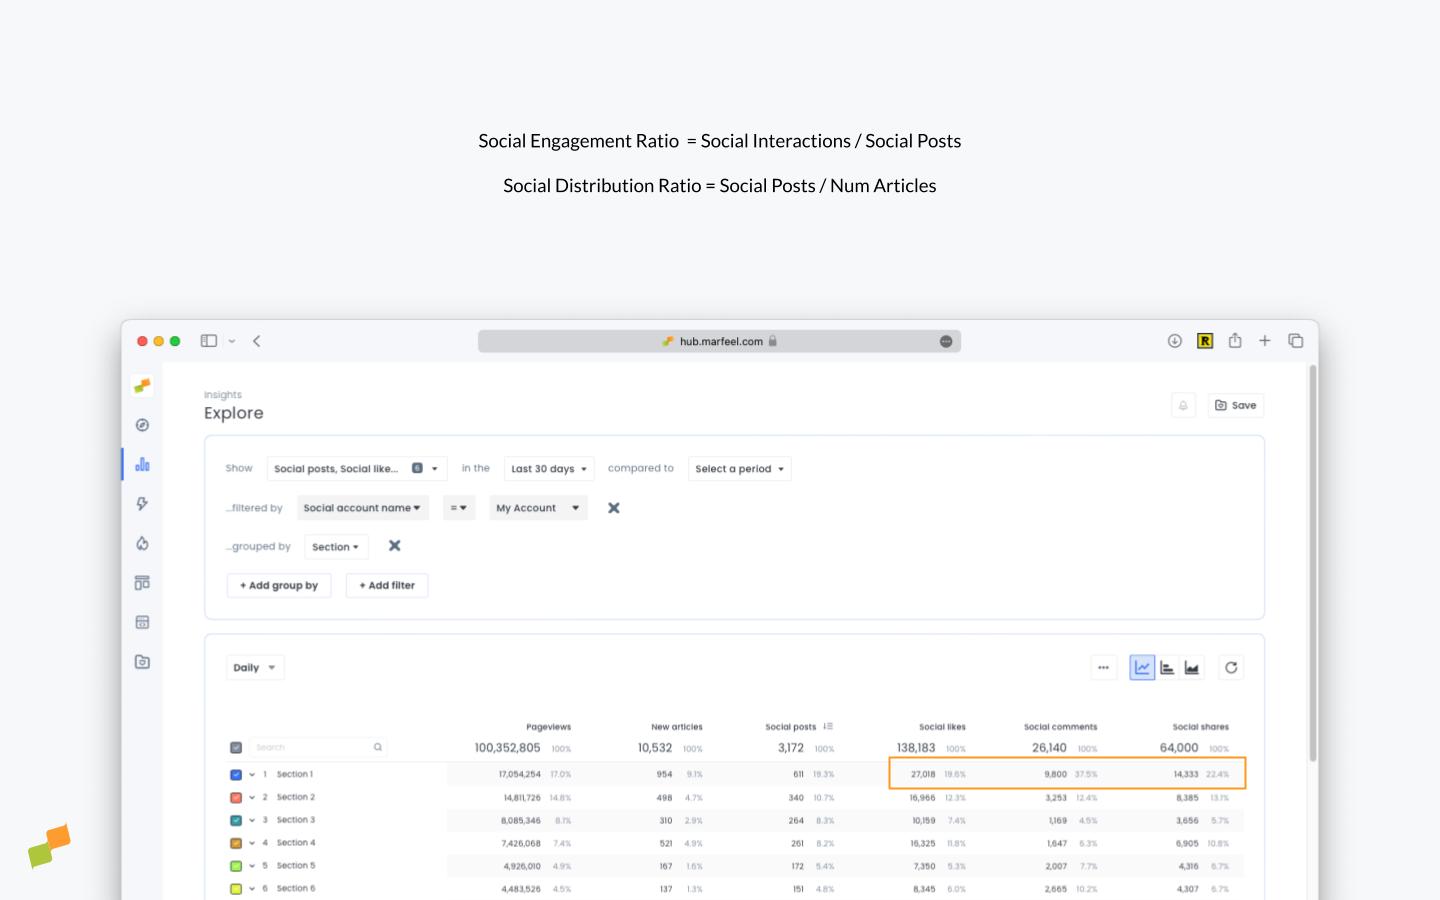The width and height of the screenshot is (1440, 900).
Task: Enable the Section 2 checkbox
Action: tap(236, 797)
